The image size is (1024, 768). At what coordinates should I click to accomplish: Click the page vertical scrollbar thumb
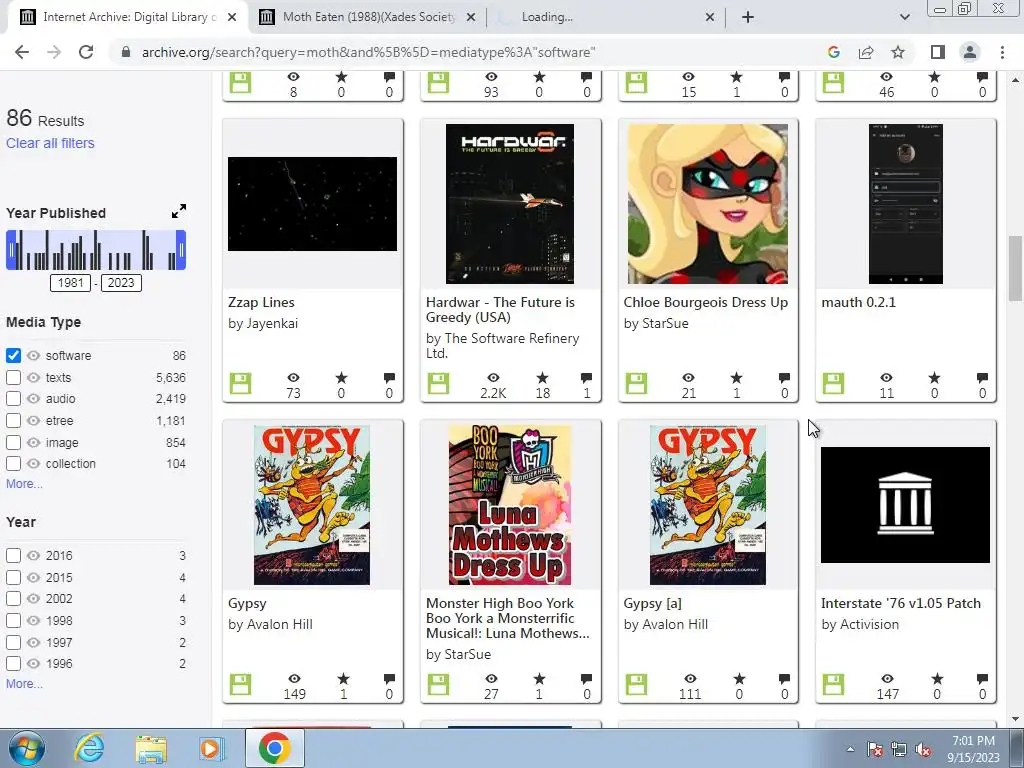point(1015,268)
